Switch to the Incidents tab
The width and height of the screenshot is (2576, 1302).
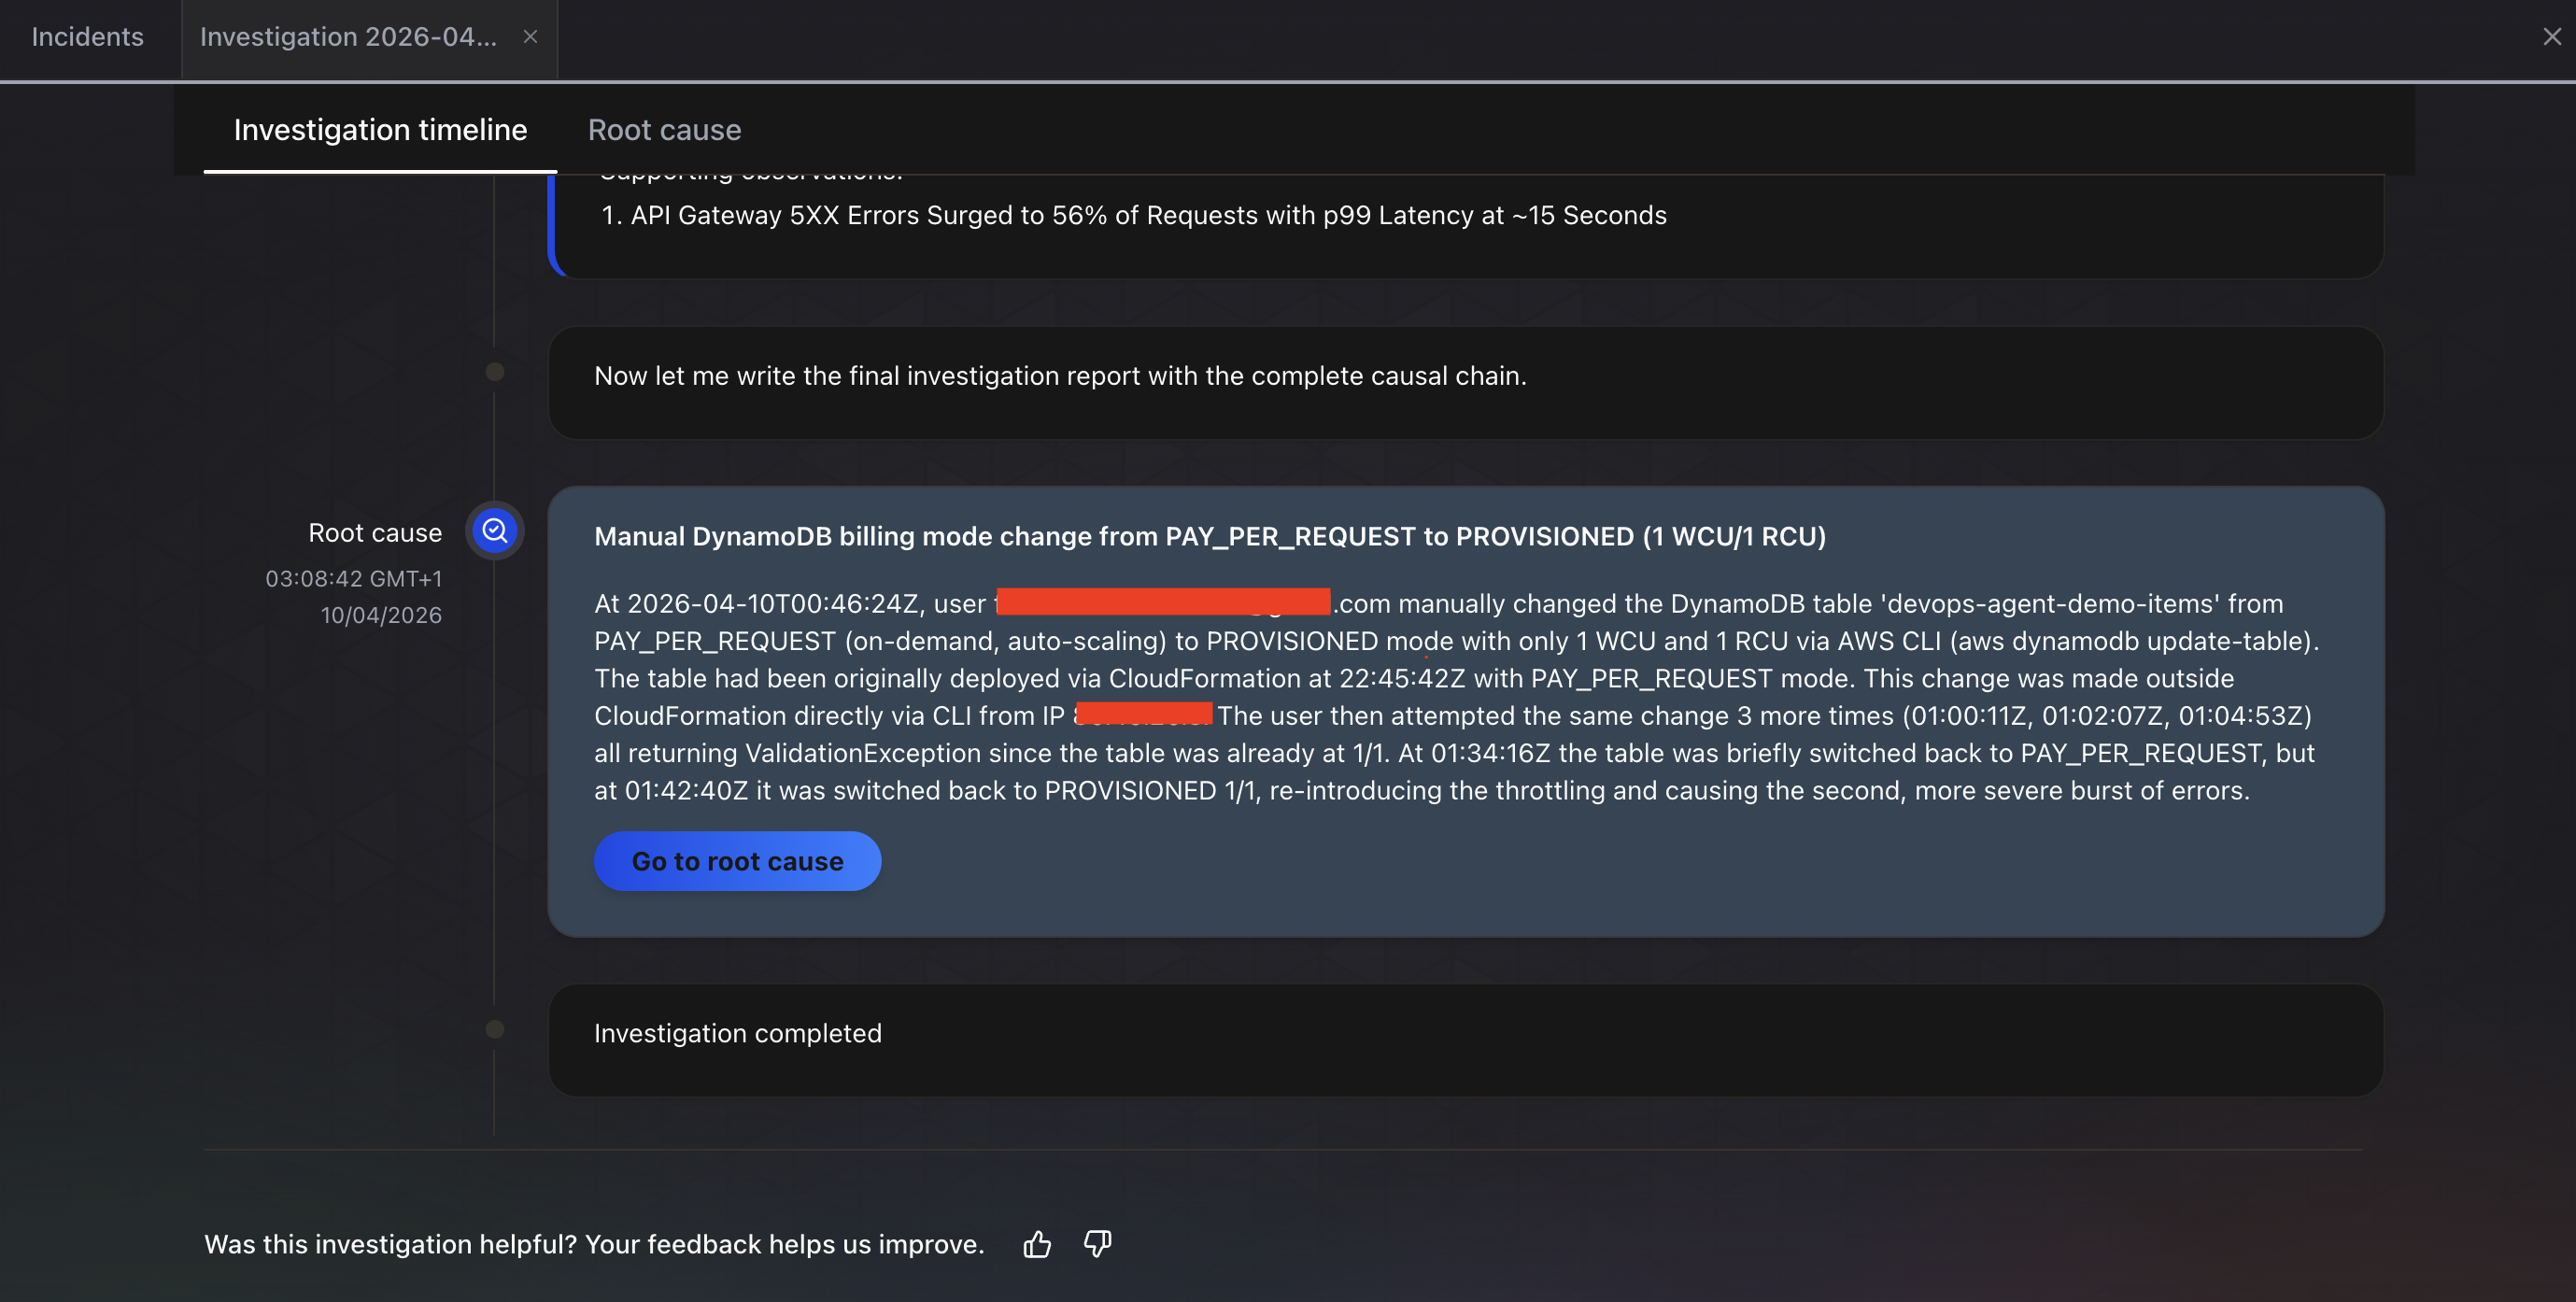pyautogui.click(x=87, y=37)
